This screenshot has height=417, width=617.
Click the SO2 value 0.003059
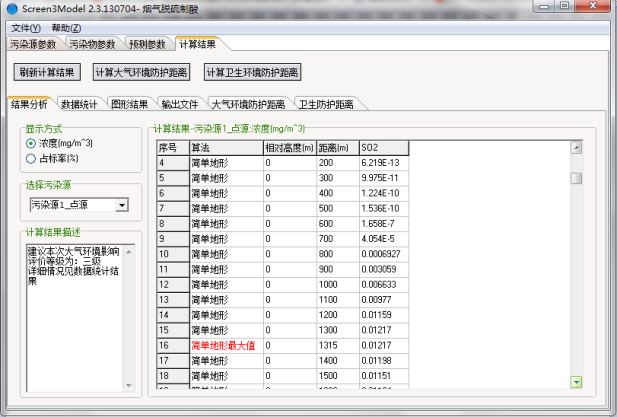(384, 269)
